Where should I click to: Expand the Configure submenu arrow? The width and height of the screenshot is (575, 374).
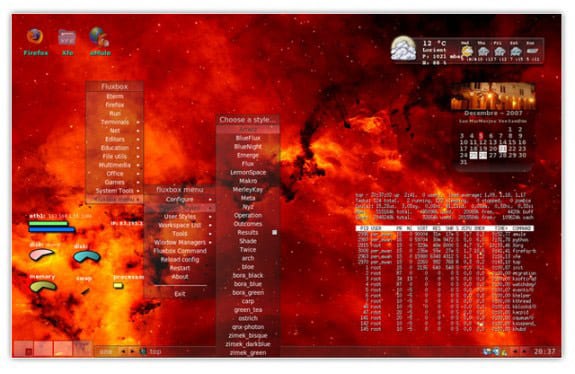pyautogui.click(x=210, y=199)
